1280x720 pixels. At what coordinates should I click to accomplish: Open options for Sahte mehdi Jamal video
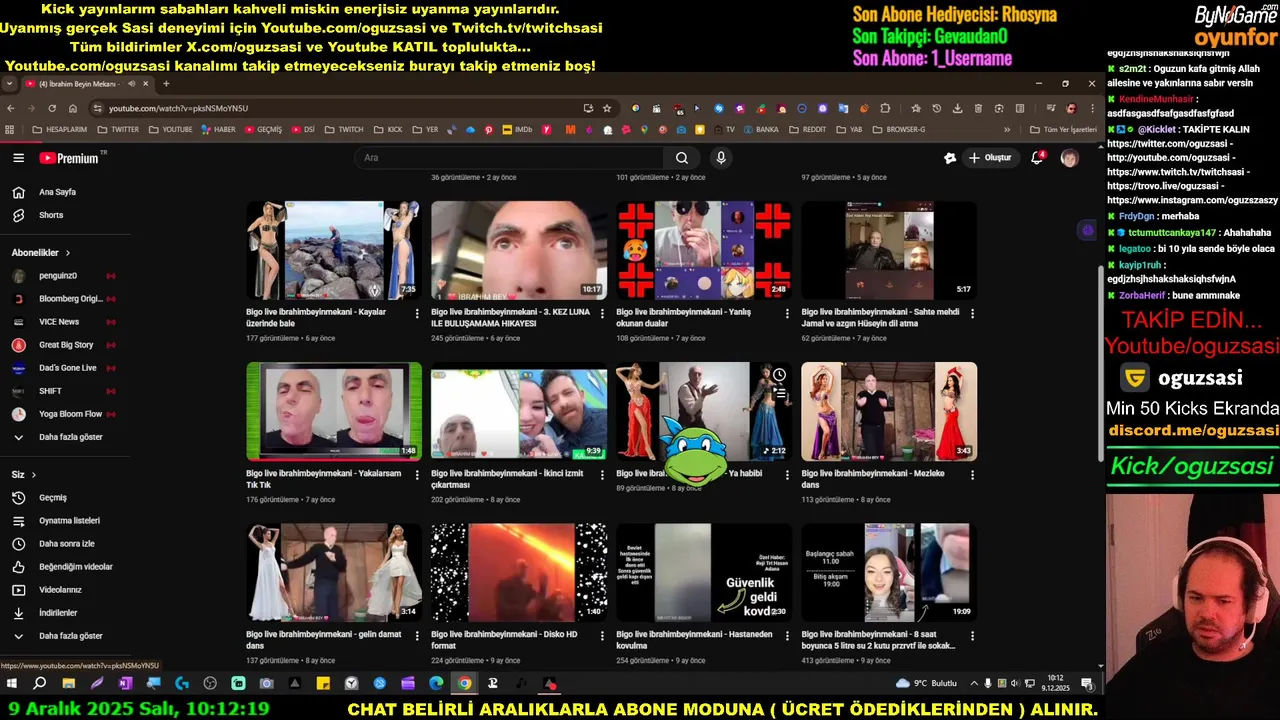pyautogui.click(x=972, y=313)
